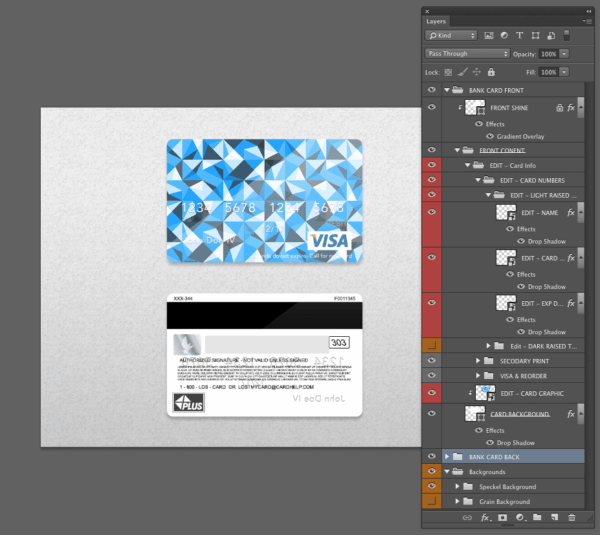The height and width of the screenshot is (535, 600).
Task: Expand the VISA & REORDER group
Action: coord(478,376)
